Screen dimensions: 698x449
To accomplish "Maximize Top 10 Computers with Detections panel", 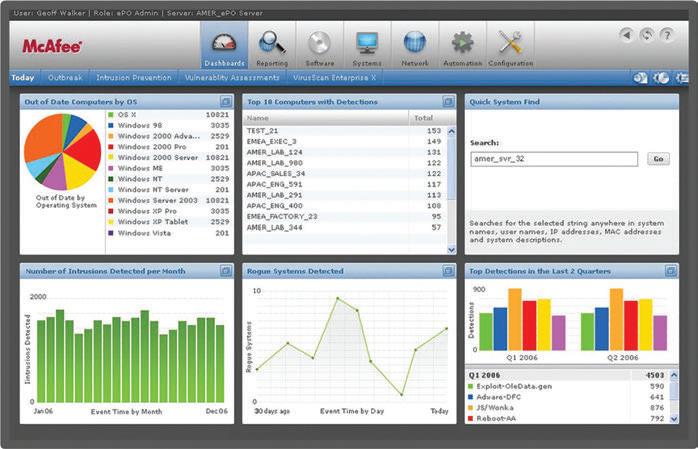I will (448, 101).
